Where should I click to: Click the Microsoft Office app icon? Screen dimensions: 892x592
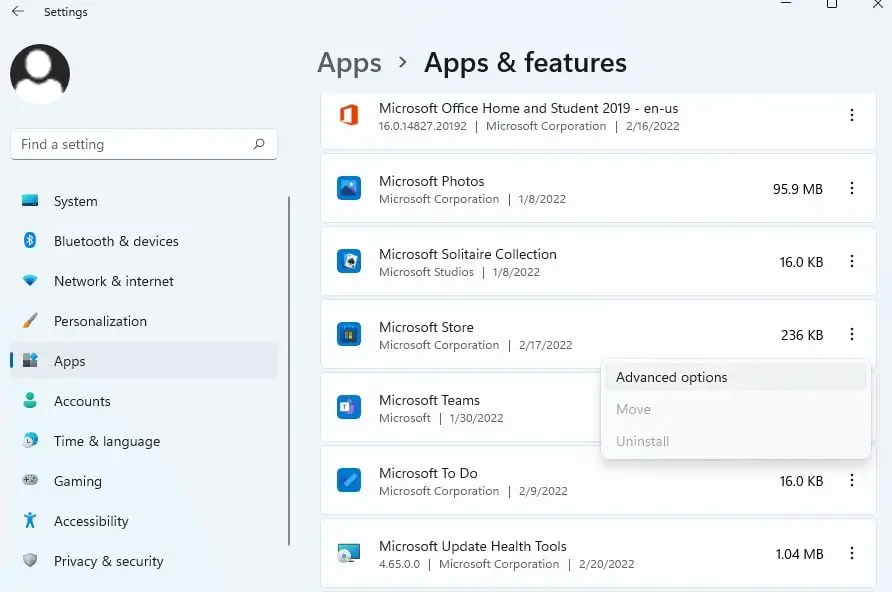tap(349, 115)
